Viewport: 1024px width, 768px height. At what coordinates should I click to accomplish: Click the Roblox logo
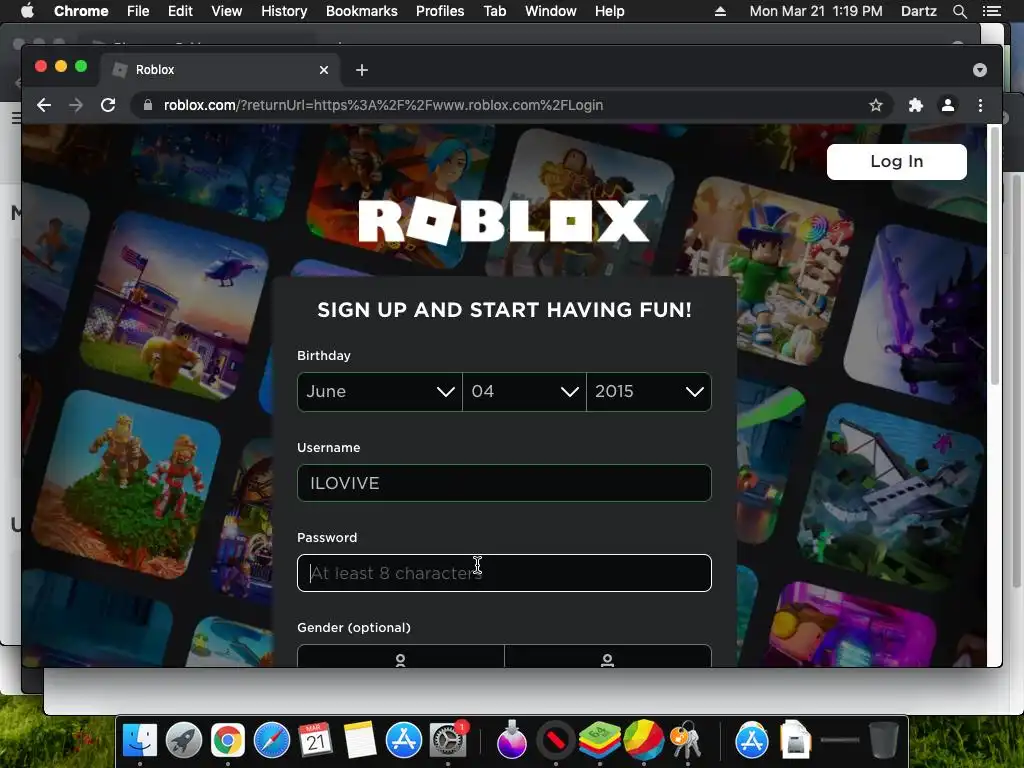point(504,221)
